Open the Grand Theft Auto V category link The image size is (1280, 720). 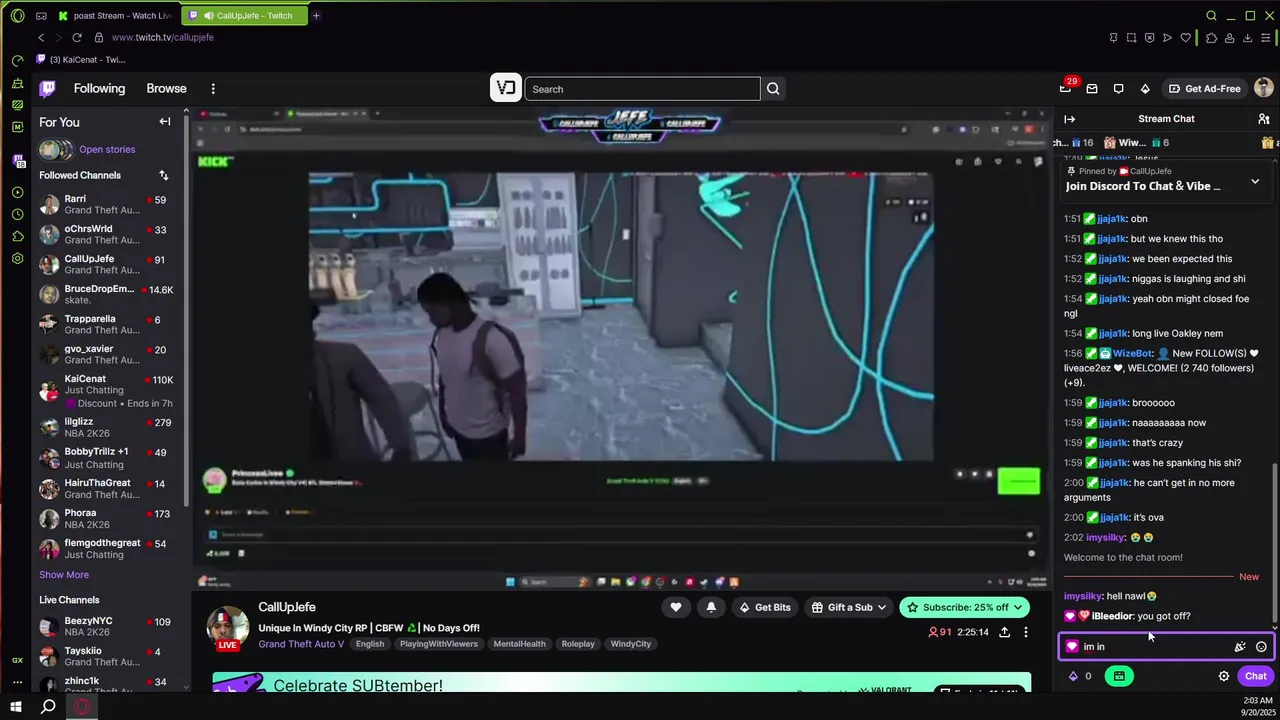301,644
